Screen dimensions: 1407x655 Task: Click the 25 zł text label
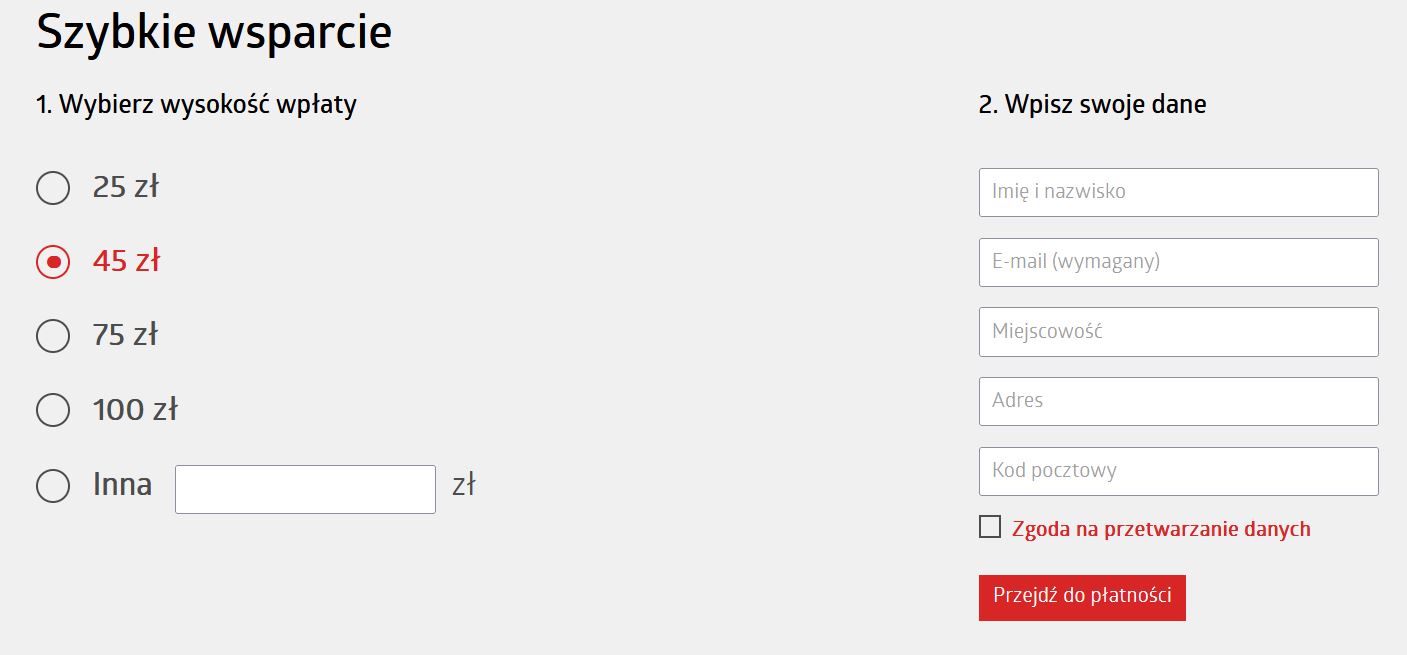(126, 187)
